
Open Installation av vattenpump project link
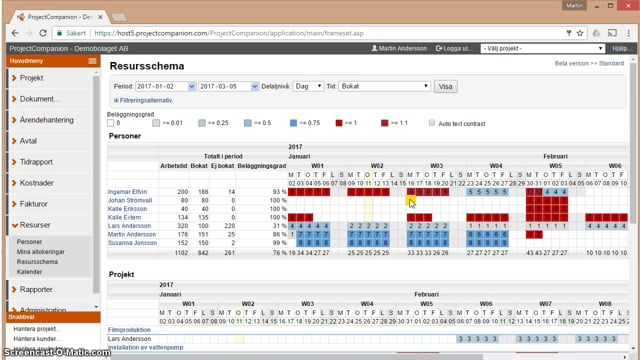[145, 347]
